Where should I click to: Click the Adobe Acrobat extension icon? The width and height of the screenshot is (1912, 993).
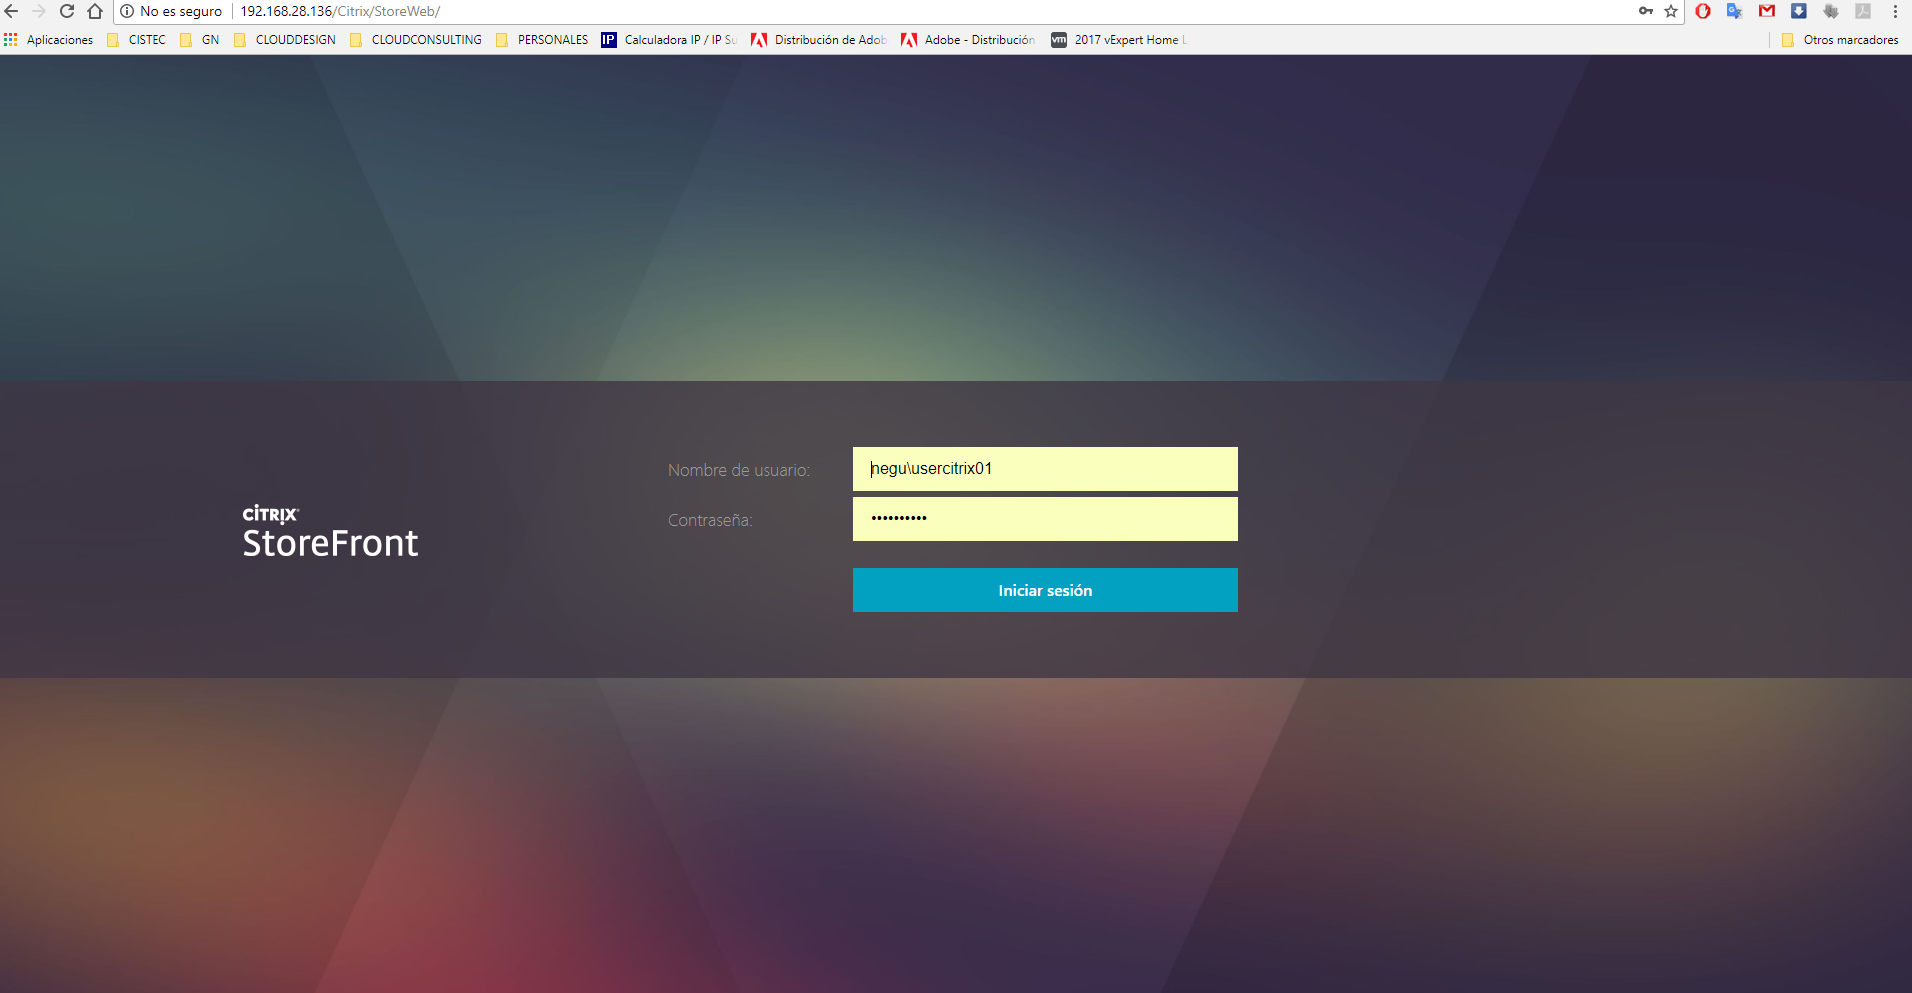(1863, 11)
